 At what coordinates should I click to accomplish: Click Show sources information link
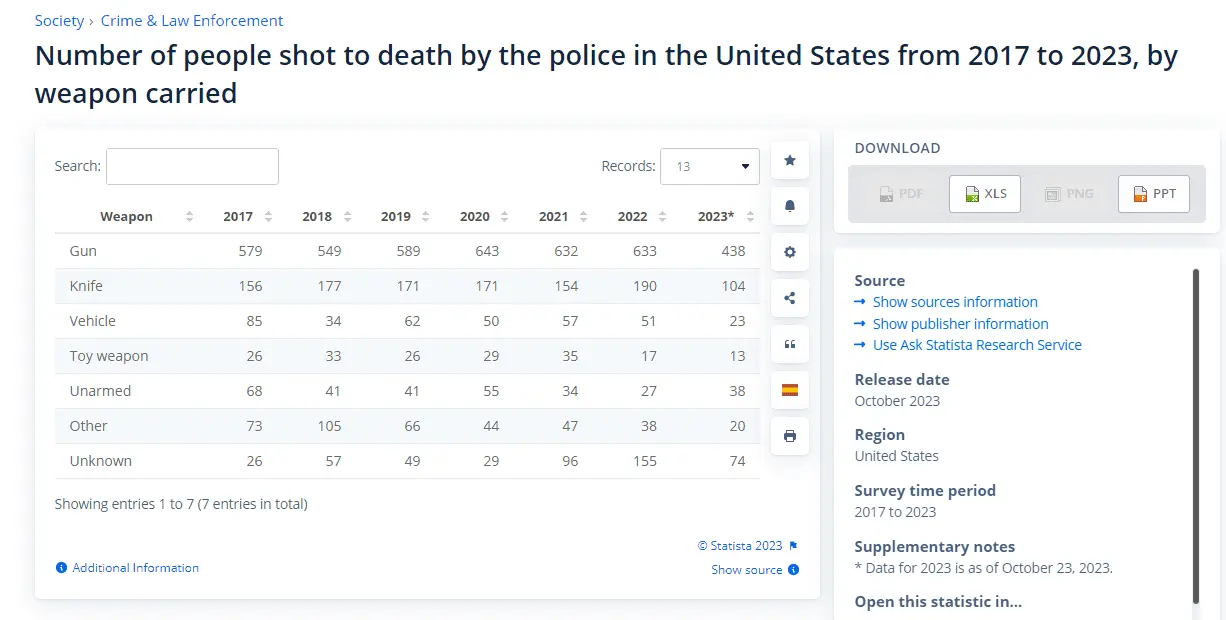[x=955, y=302]
